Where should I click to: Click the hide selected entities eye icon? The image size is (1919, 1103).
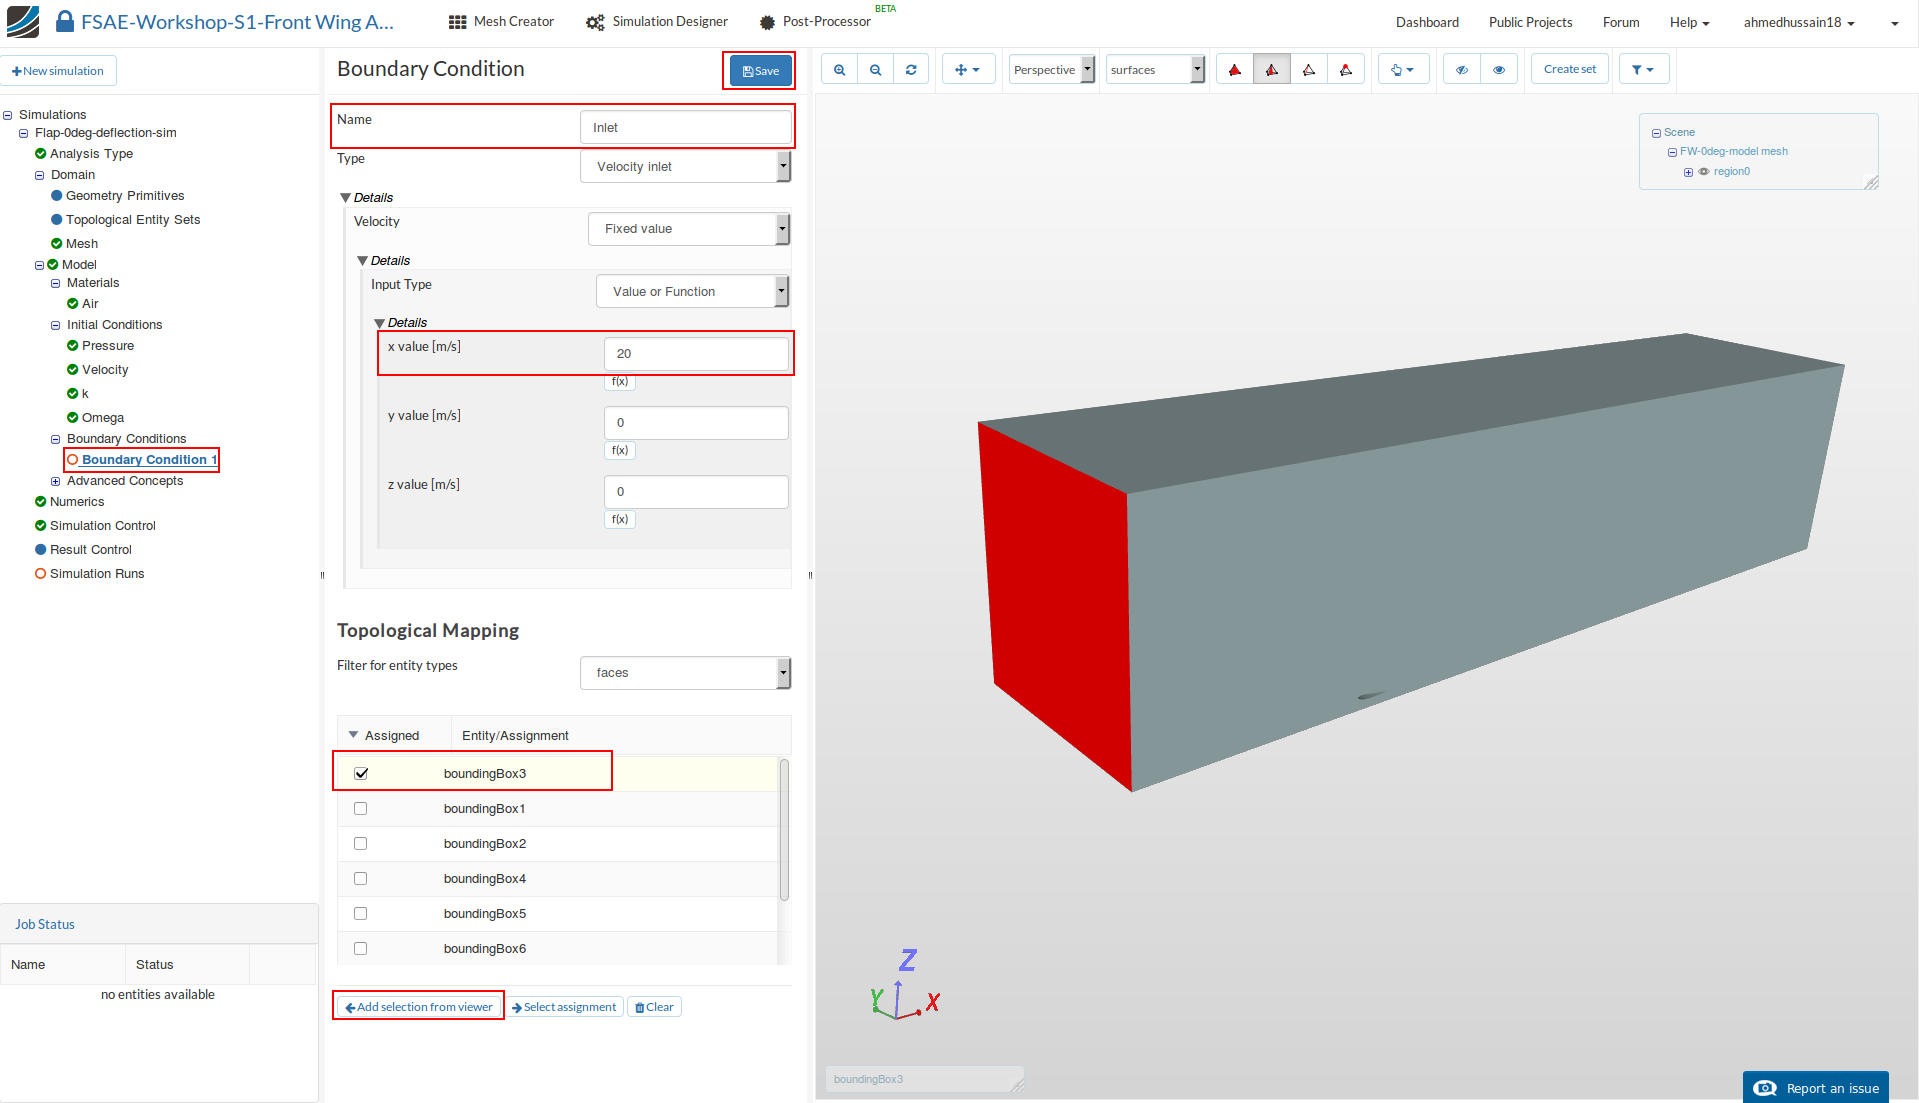1461,69
